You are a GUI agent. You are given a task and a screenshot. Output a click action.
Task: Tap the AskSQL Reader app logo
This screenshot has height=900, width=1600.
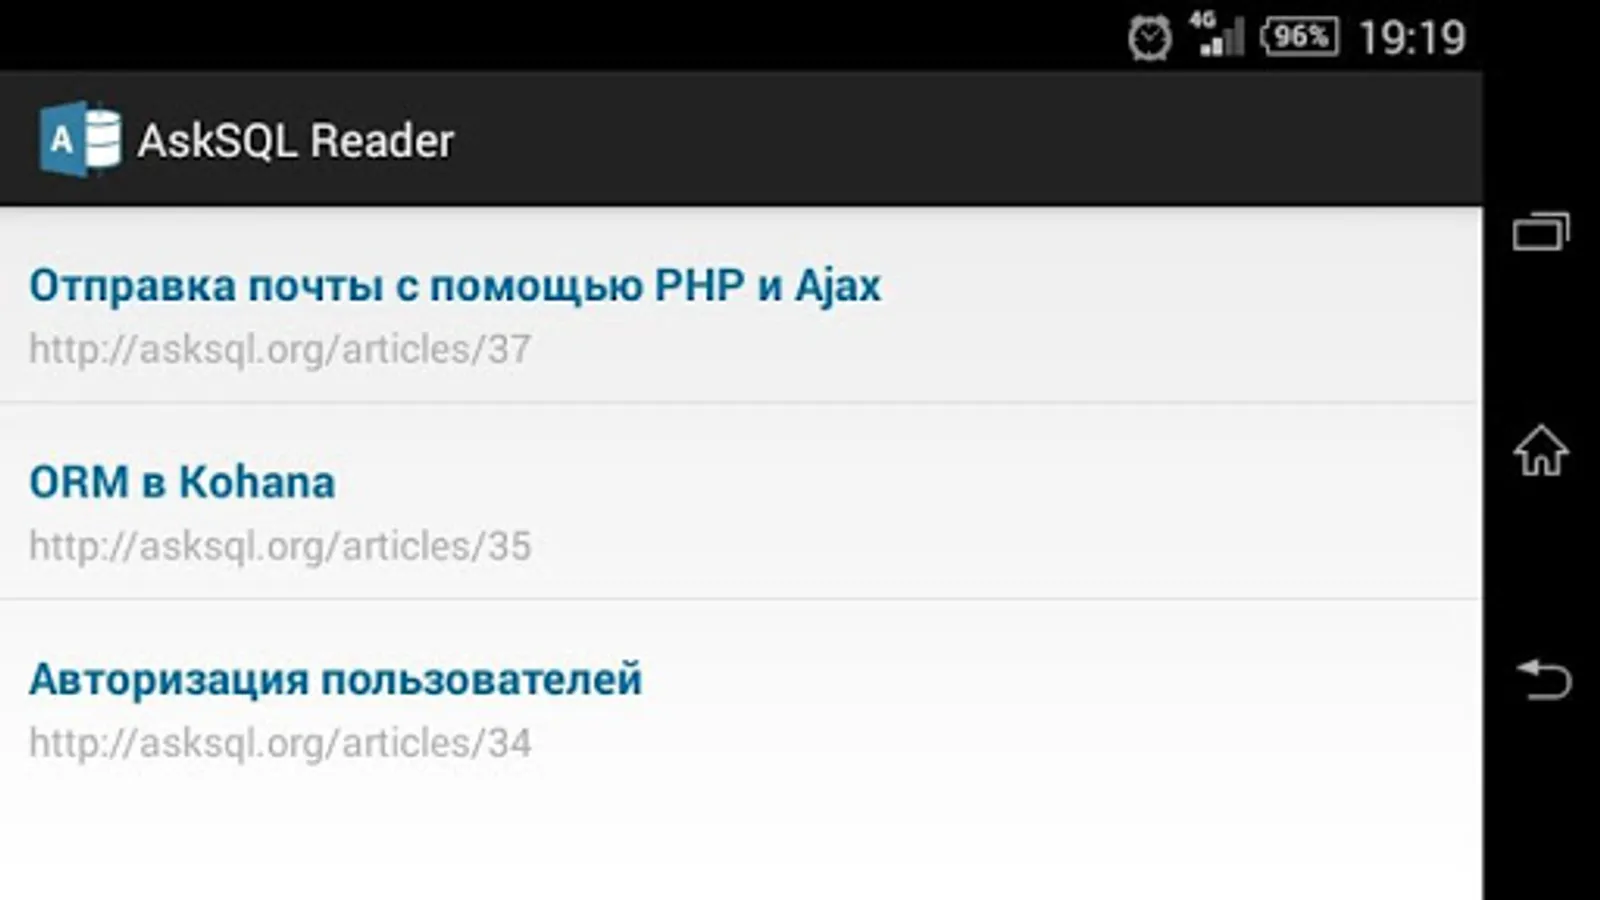pyautogui.click(x=80, y=139)
